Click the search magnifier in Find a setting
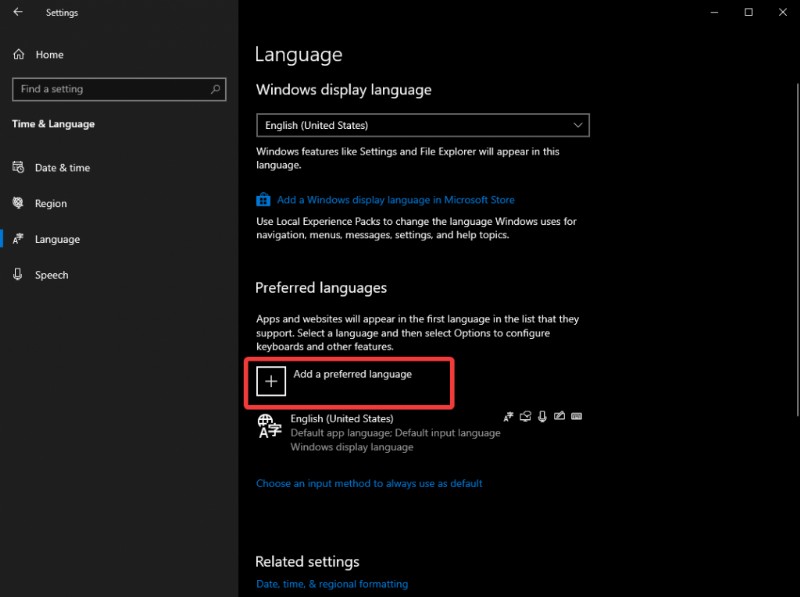The height and width of the screenshot is (597, 800). [215, 89]
